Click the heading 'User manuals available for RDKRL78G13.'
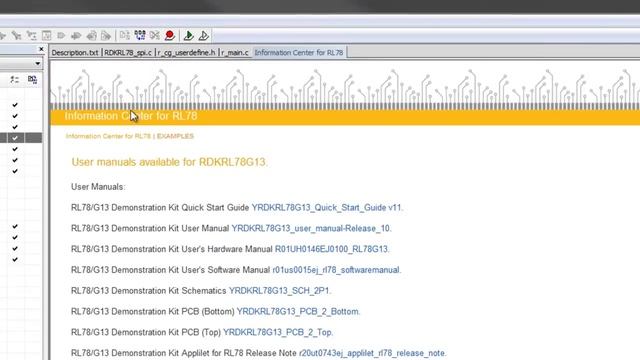 (170, 162)
